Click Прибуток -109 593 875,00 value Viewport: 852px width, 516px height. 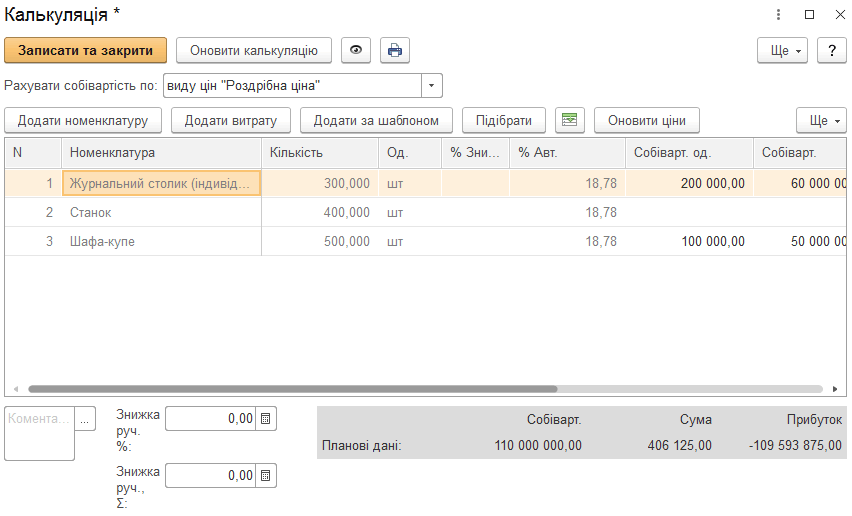point(795,445)
